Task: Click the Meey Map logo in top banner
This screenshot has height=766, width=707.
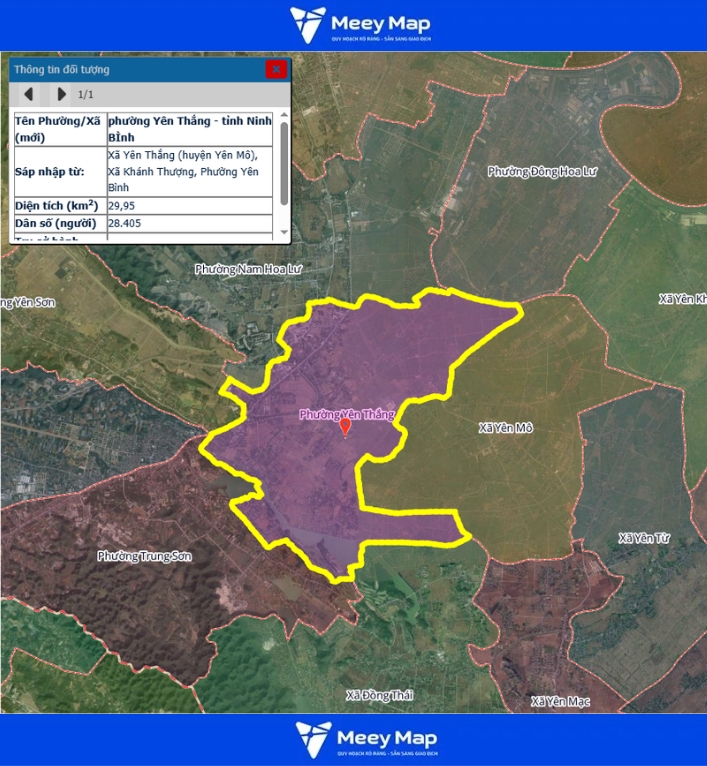Action: (363, 25)
